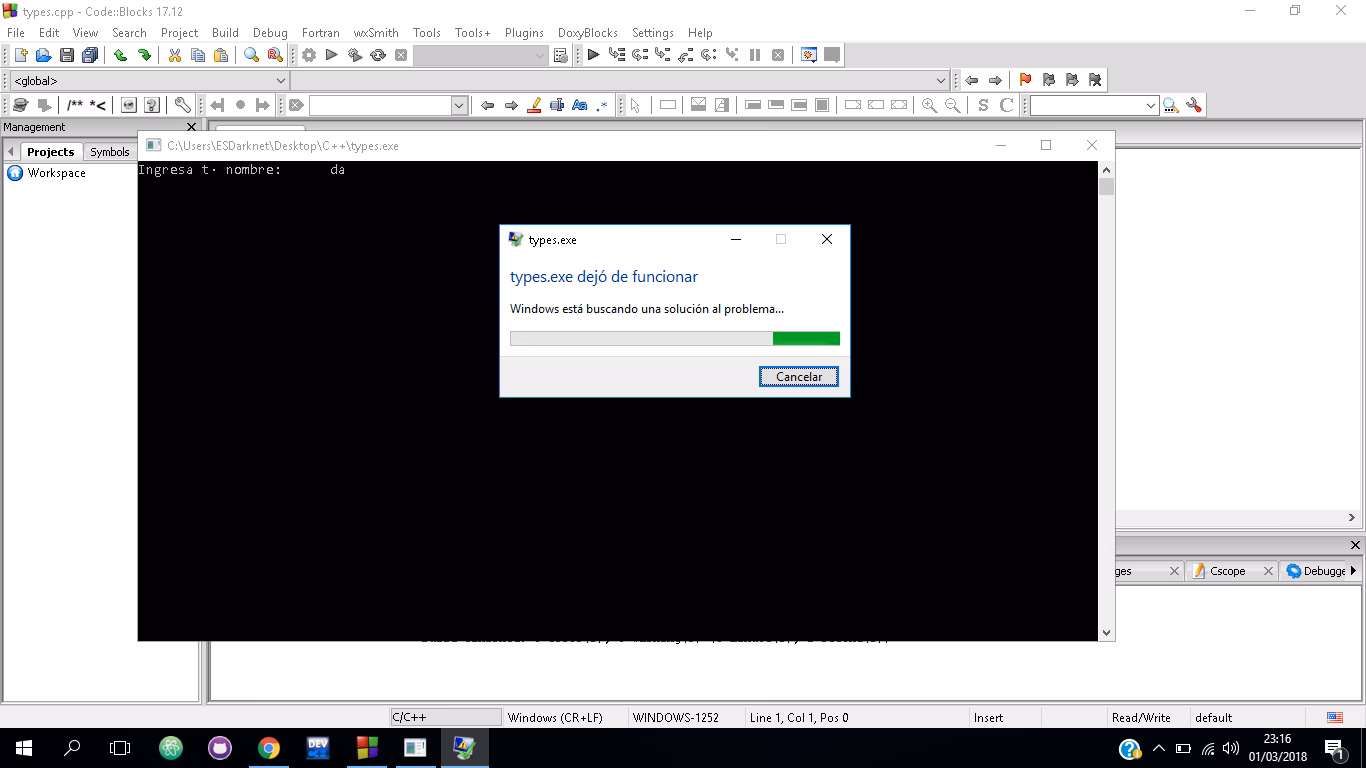Screen dimensions: 1366x768
Task: Select the Workspace tree item
Action: point(57,173)
